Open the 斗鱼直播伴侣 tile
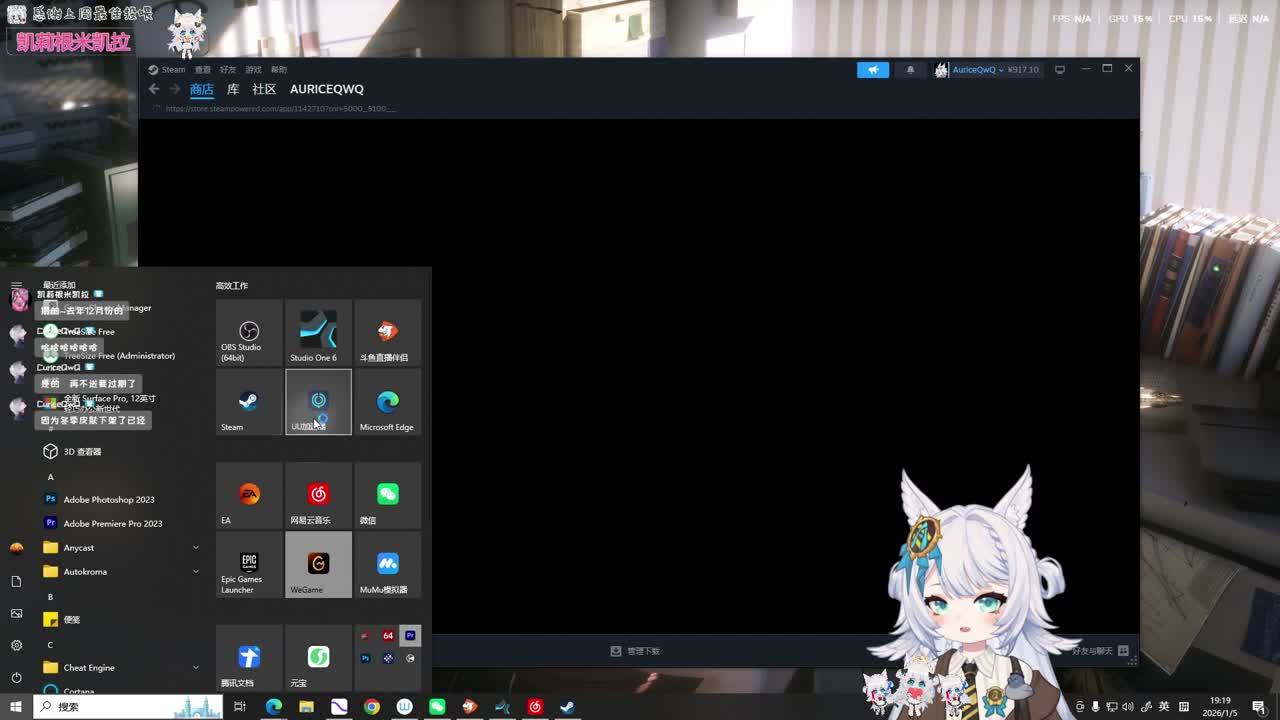The width and height of the screenshot is (1280, 720). tap(387, 332)
